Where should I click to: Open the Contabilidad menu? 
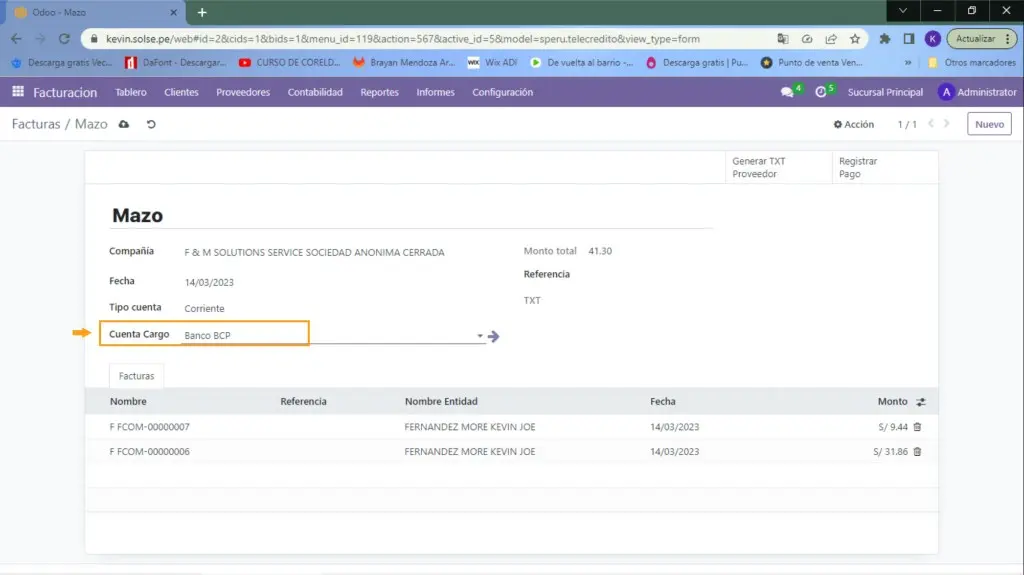pos(315,92)
